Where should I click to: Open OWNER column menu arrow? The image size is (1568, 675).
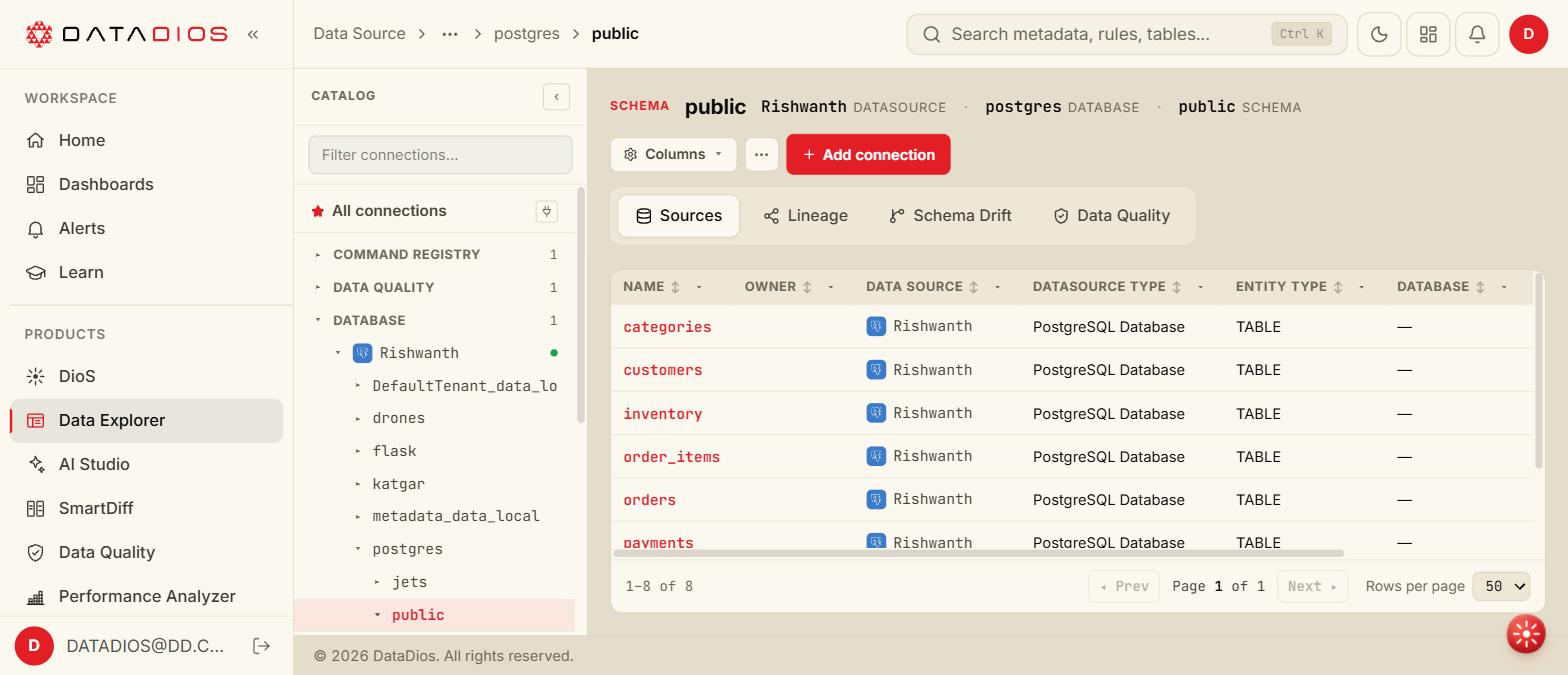point(831,287)
